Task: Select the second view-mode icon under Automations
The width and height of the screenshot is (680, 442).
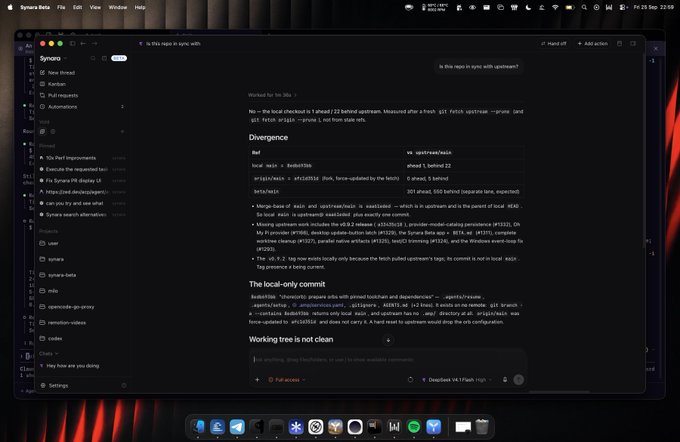Action: (x=53, y=131)
